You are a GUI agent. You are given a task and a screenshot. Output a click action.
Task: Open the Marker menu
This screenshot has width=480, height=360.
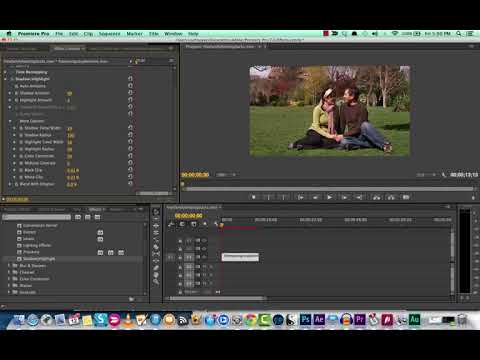[134, 34]
